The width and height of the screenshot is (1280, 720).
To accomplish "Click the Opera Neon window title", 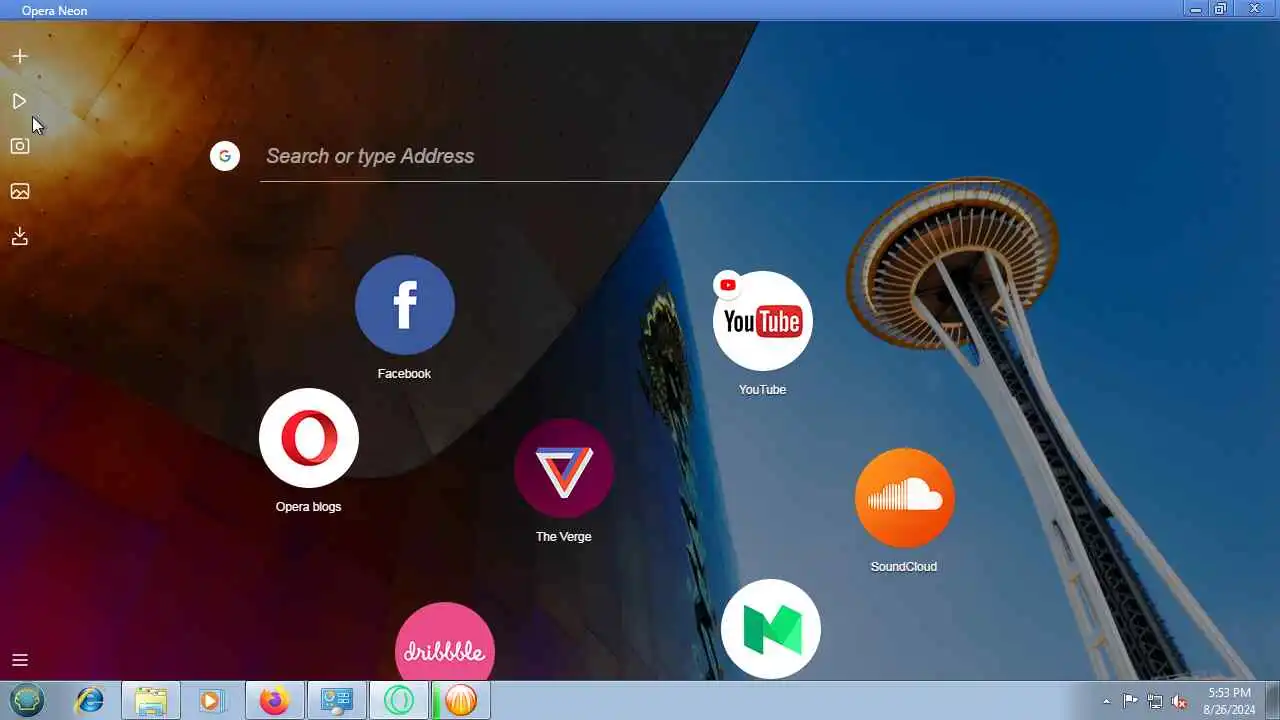I will [54, 10].
